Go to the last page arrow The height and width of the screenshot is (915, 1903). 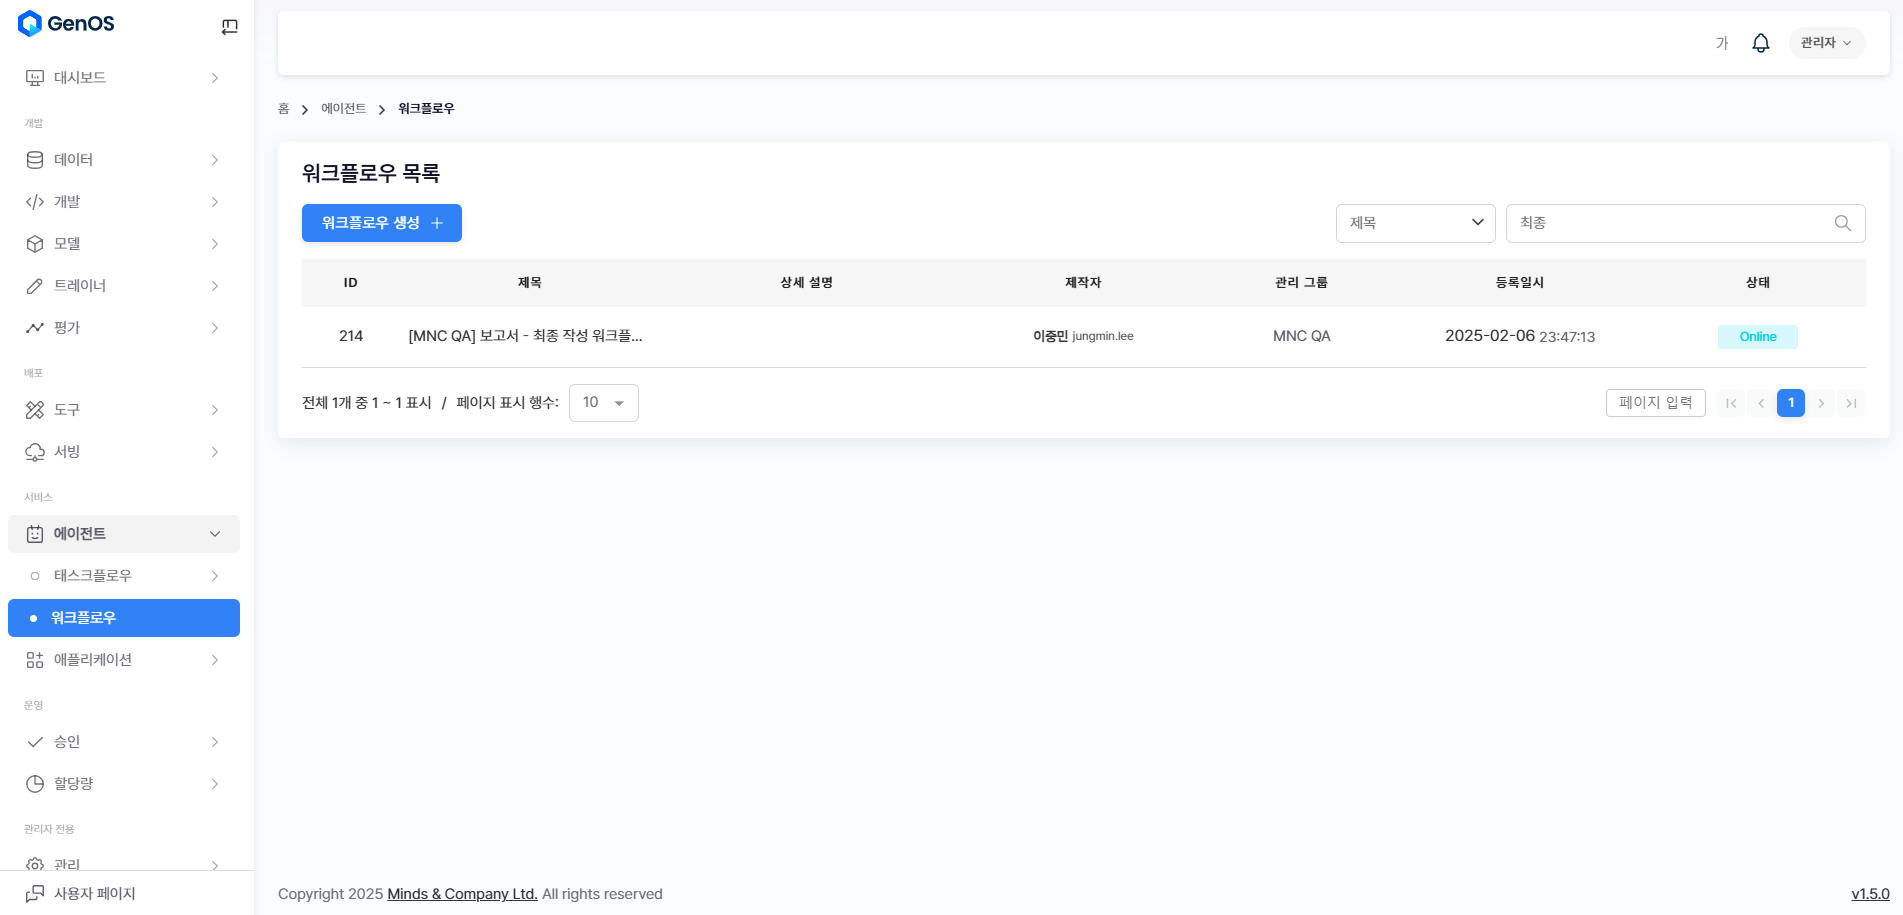(x=1851, y=403)
